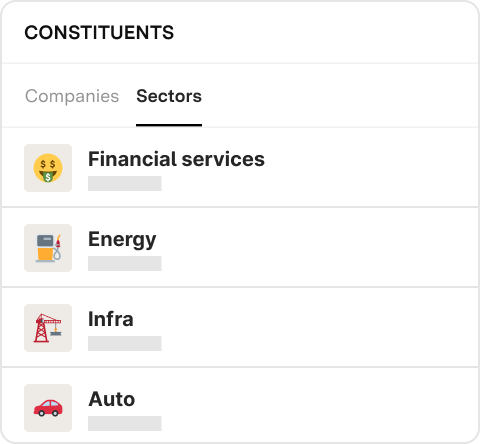This screenshot has height=444, width=480.
Task: Click the grey placeholder bar under Financial services
Action: pyautogui.click(x=125, y=183)
